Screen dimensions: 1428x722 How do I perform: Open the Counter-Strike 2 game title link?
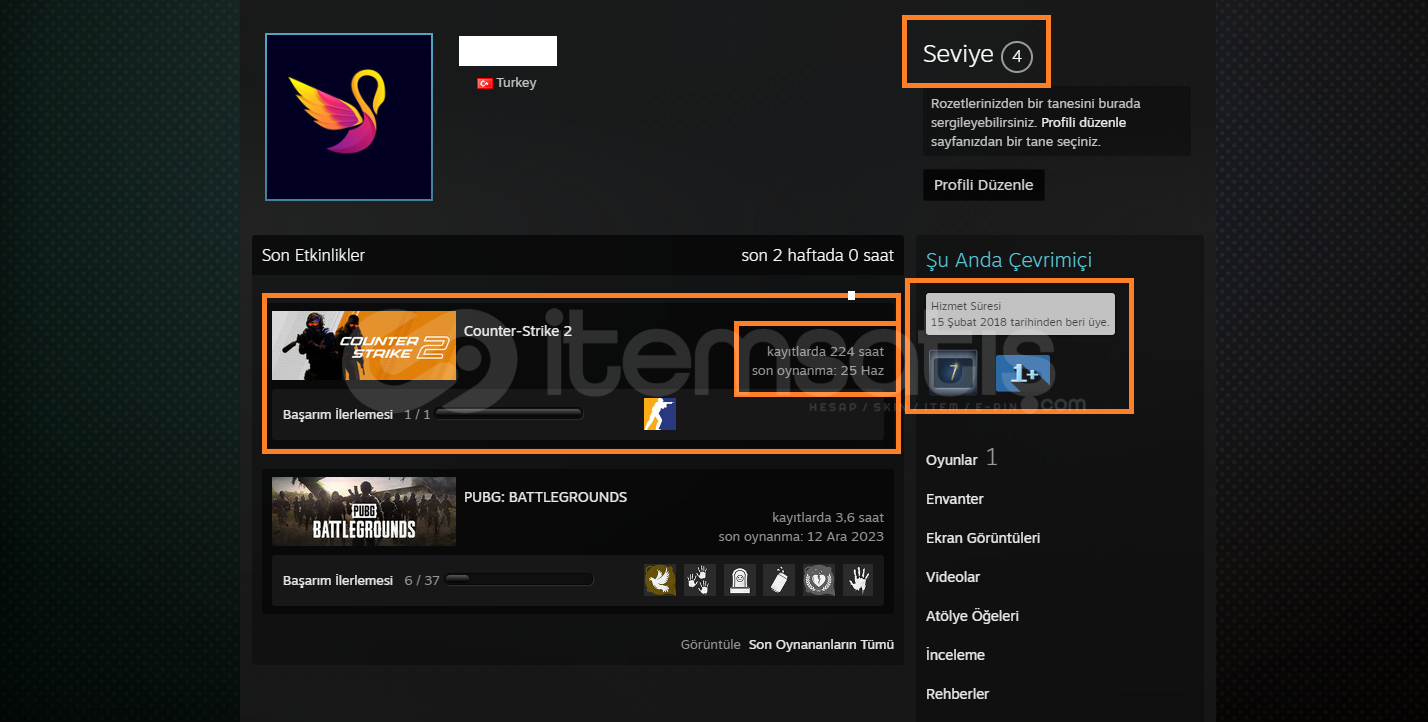click(x=518, y=331)
